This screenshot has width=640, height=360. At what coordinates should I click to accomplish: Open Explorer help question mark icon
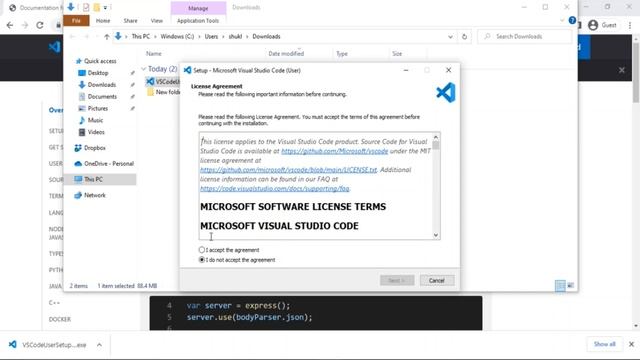click(572, 20)
